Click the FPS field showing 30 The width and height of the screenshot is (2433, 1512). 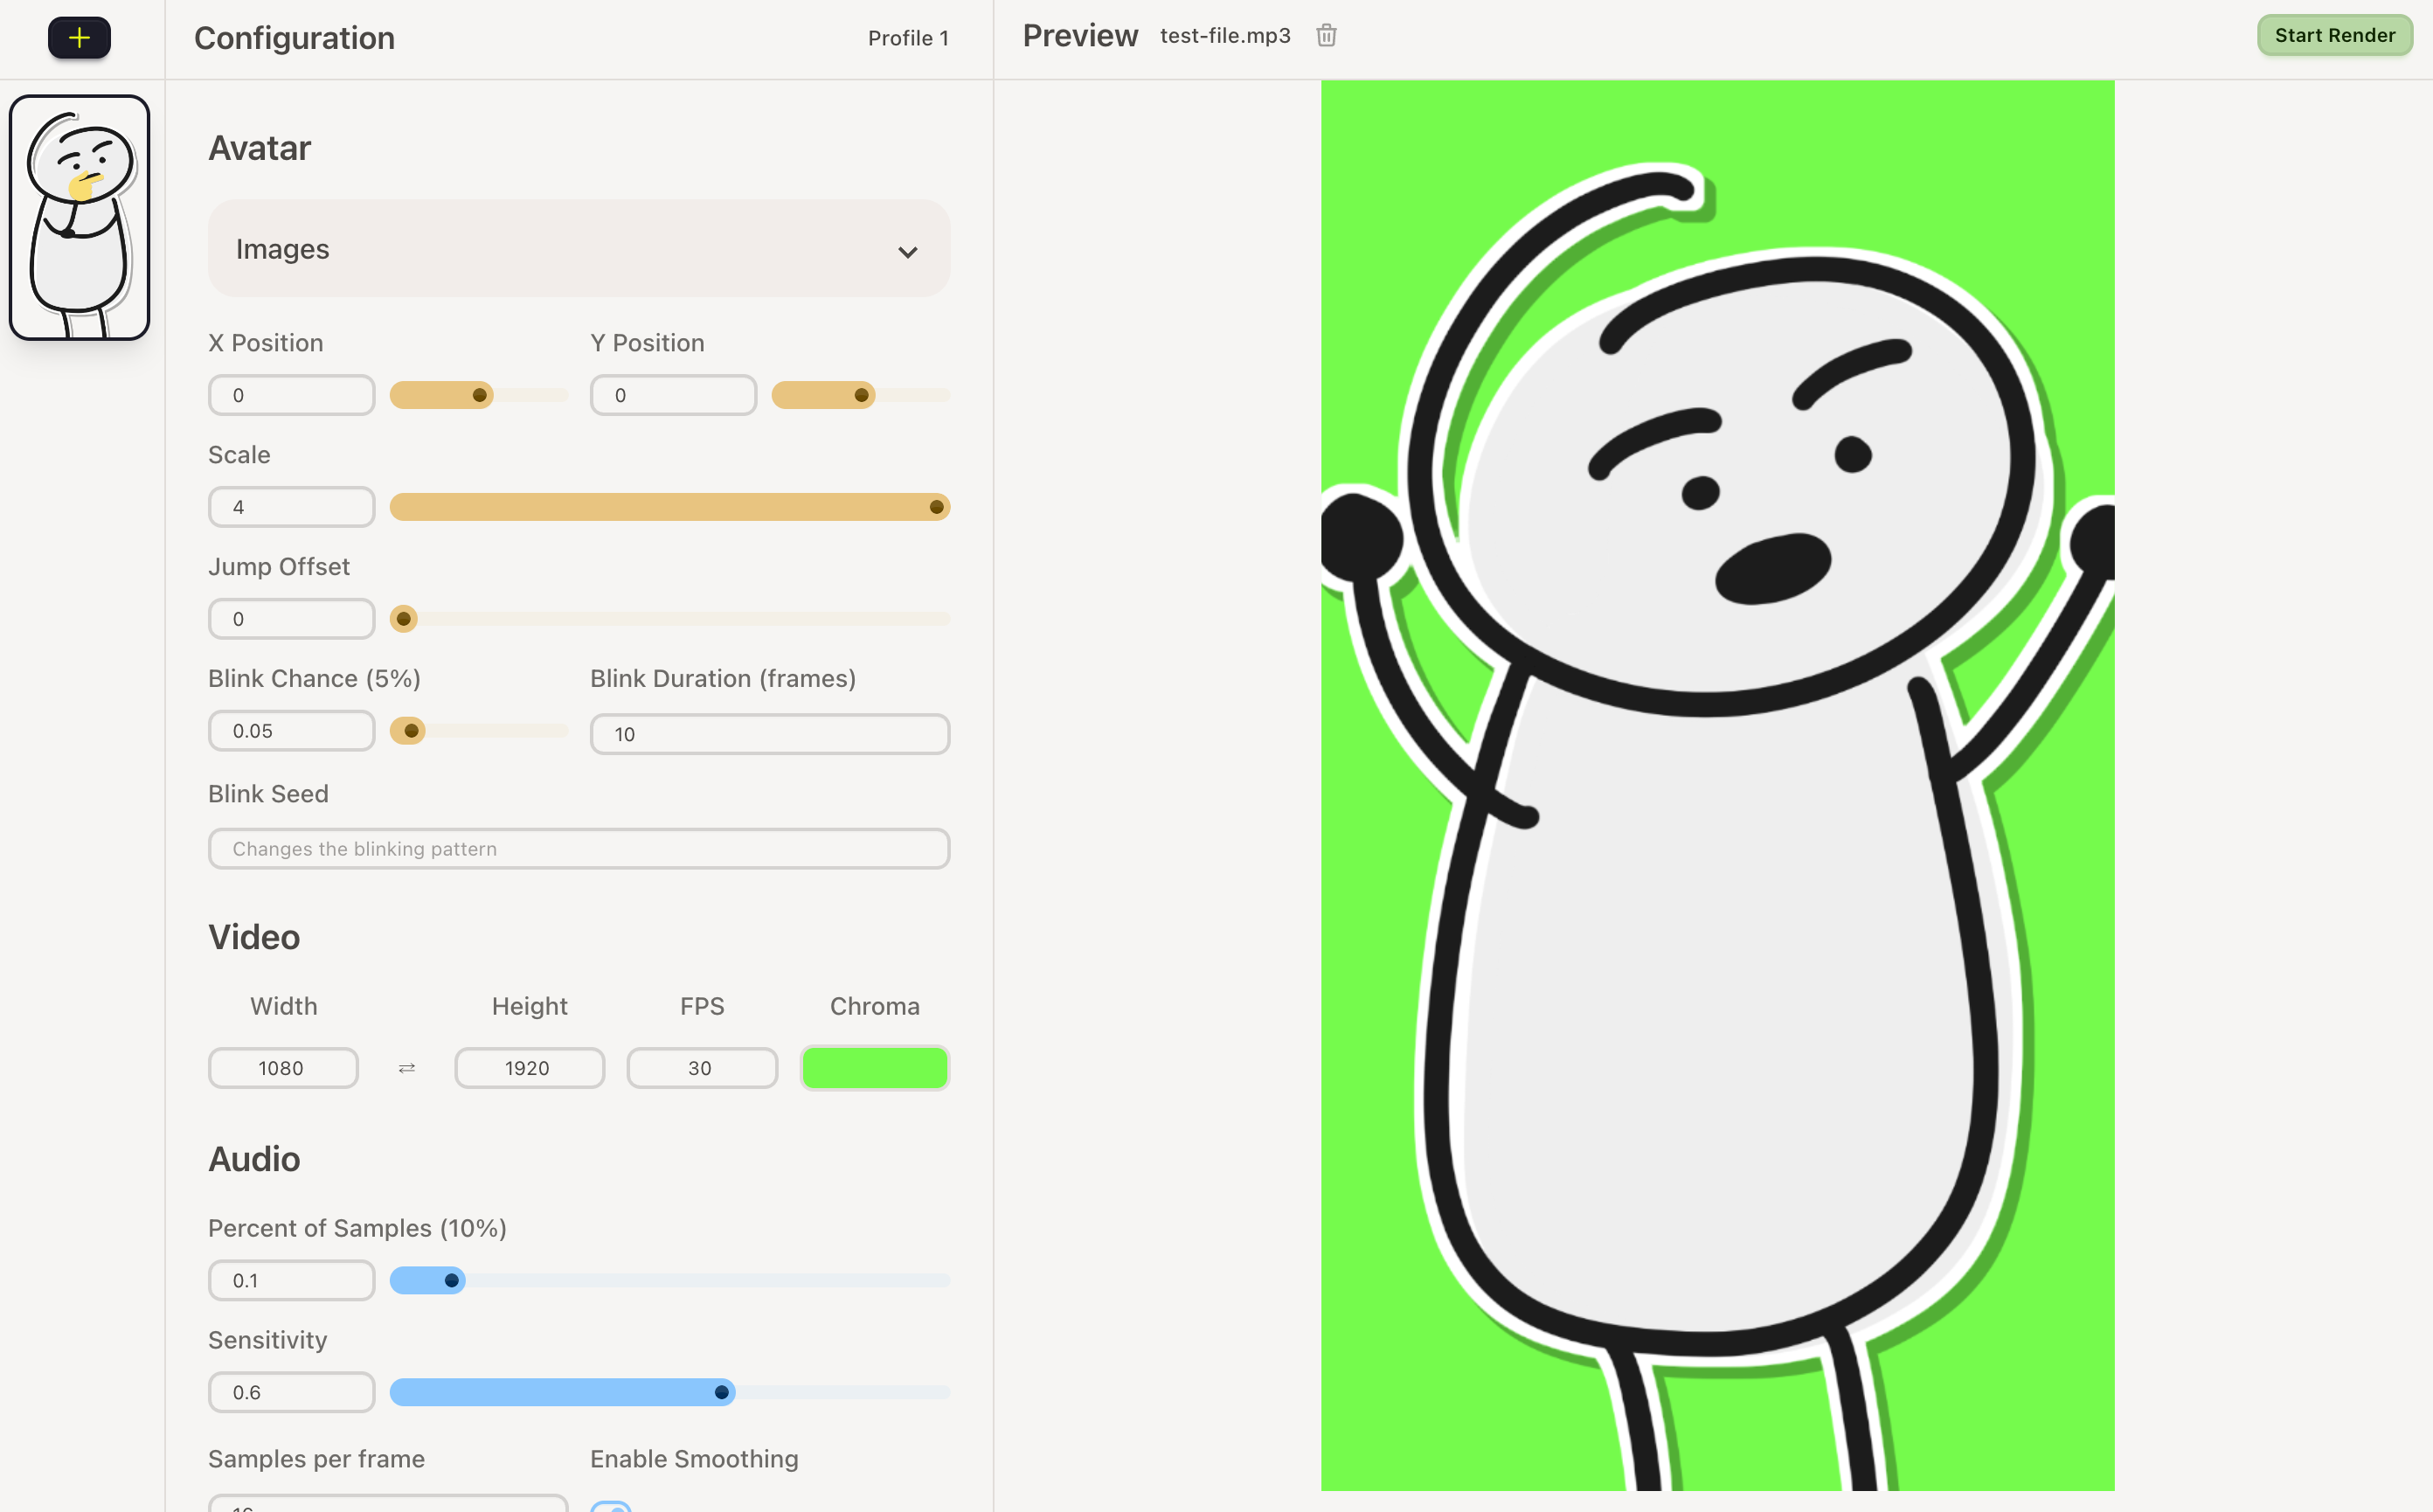click(701, 1068)
